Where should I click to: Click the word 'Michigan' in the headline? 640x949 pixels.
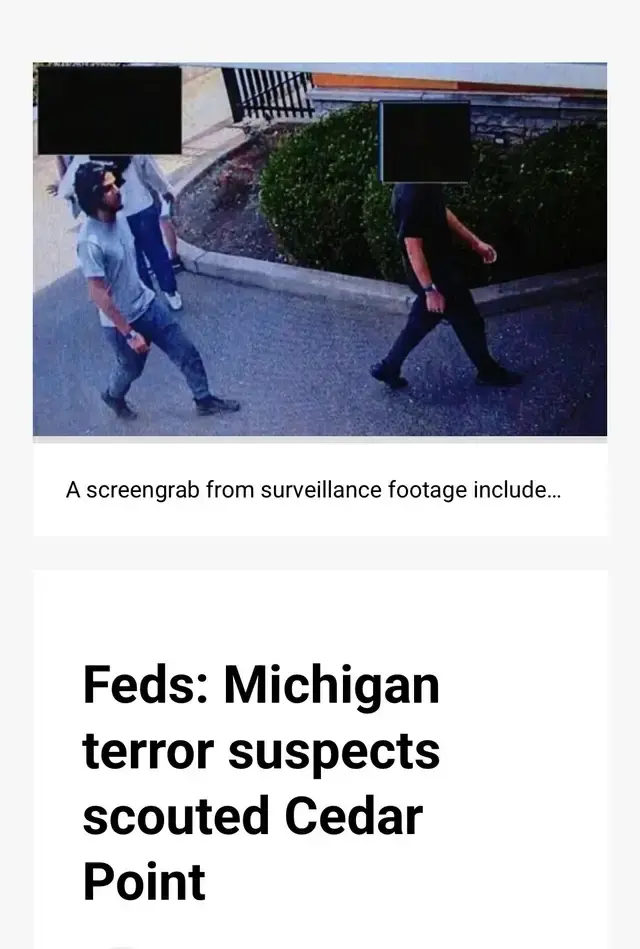click(331, 687)
